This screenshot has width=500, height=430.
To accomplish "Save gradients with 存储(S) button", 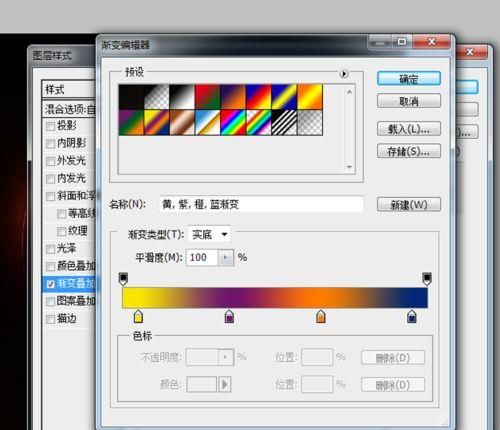I will [409, 151].
